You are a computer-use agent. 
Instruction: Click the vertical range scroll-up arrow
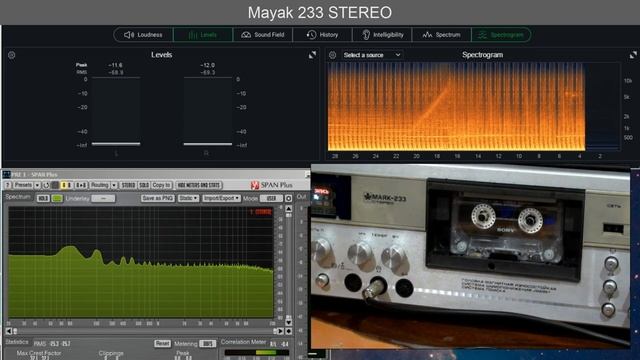[x=289, y=209]
